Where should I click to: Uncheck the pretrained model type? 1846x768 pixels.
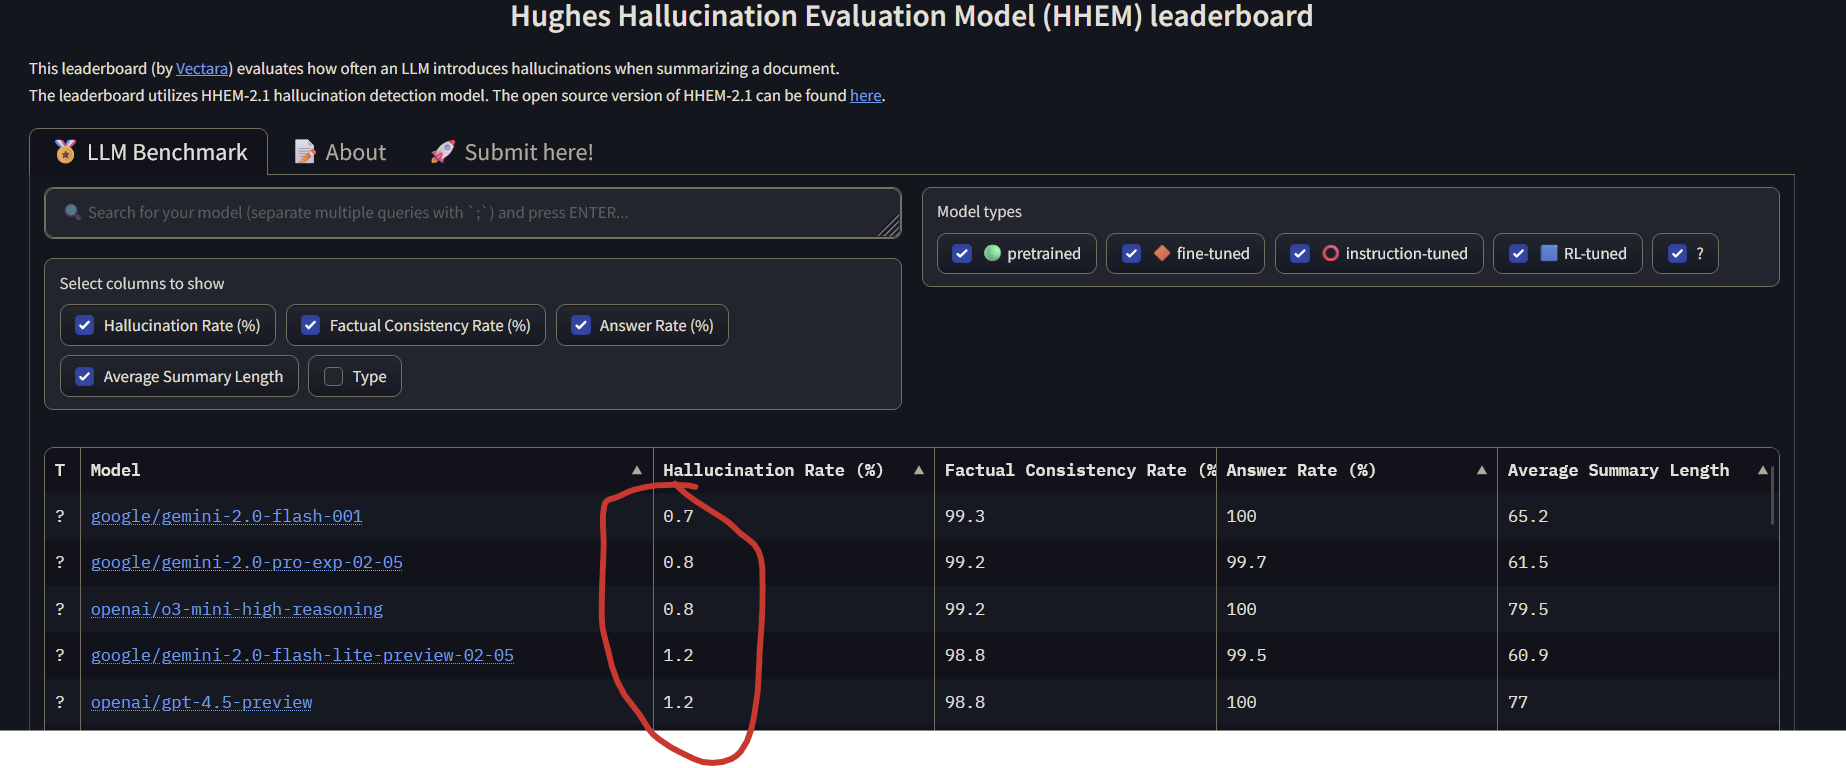(962, 253)
